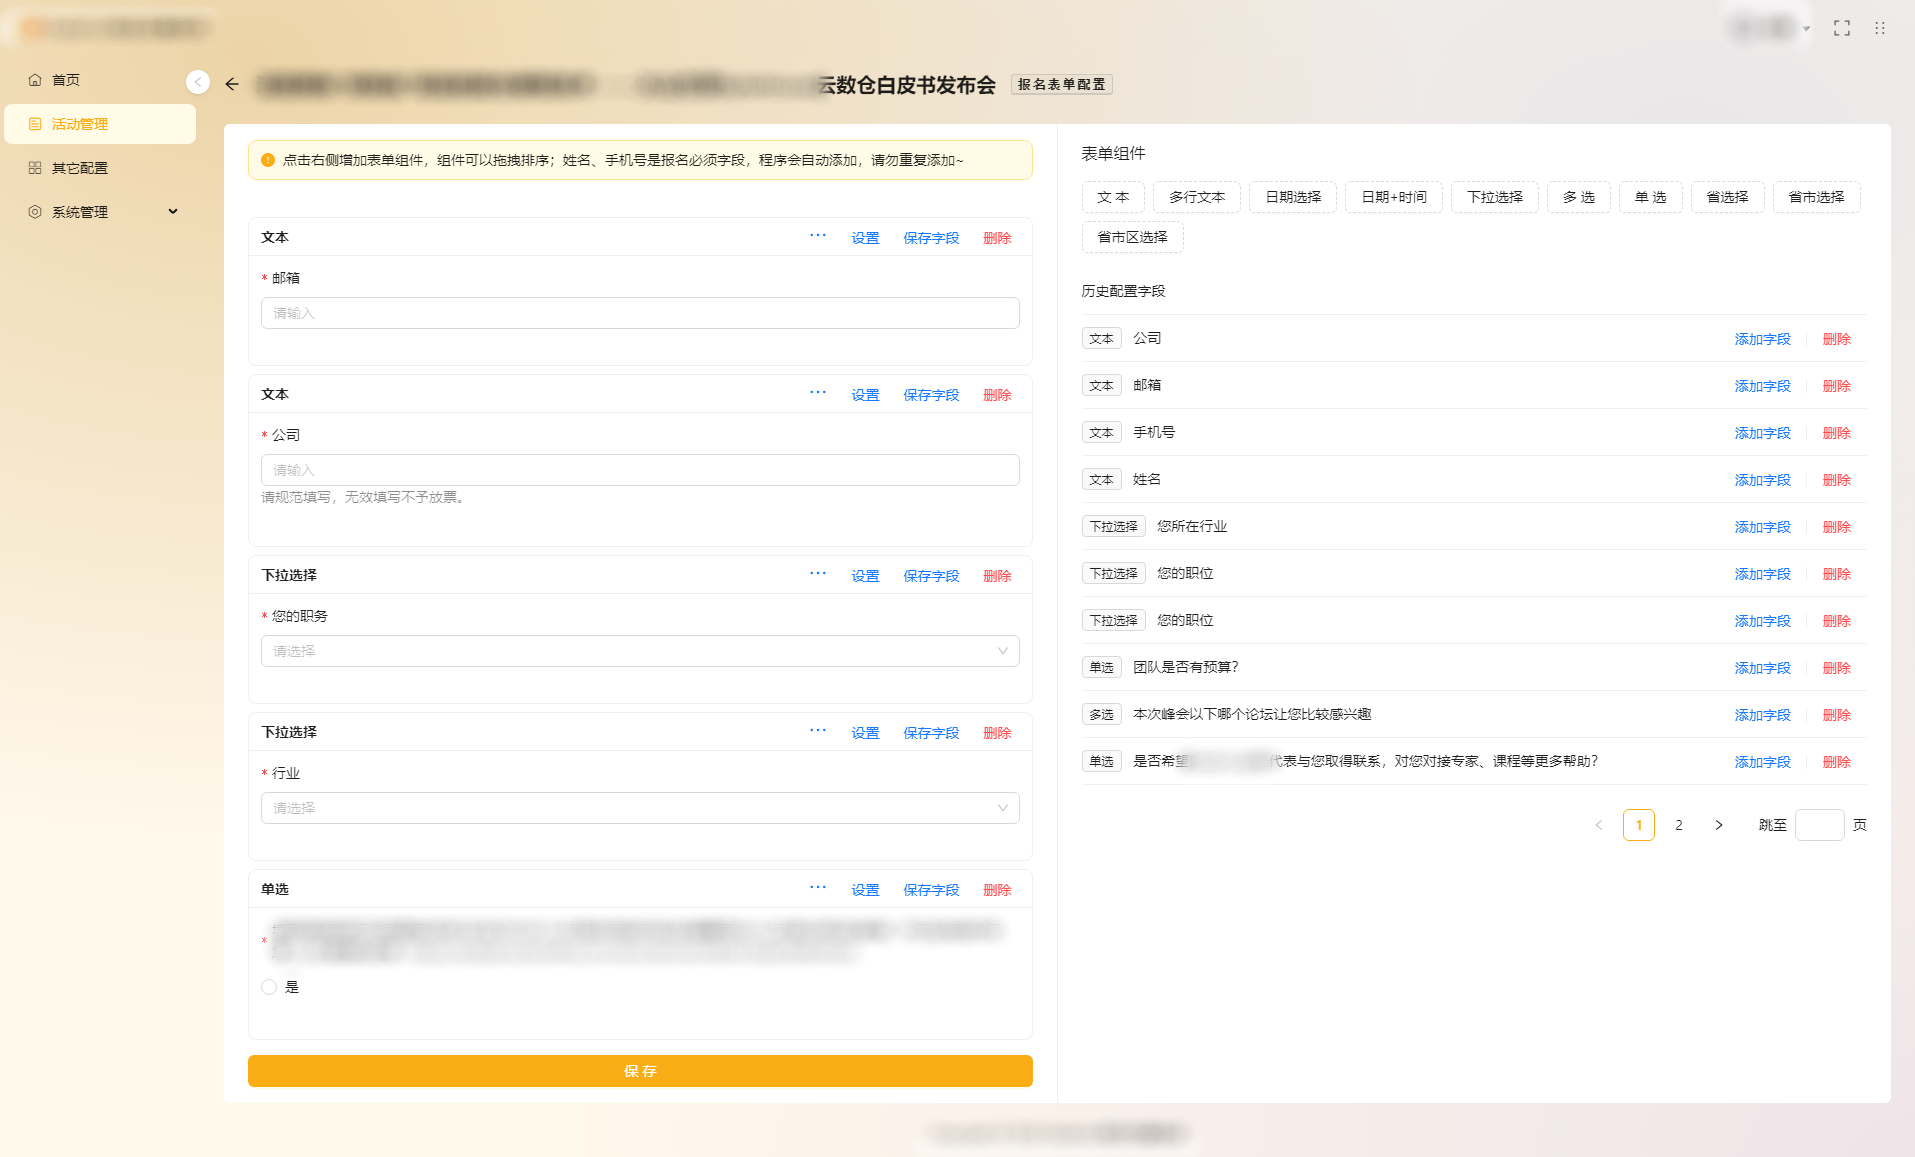Open 设置 for the 行业 field
1915x1157 pixels.
[865, 733]
